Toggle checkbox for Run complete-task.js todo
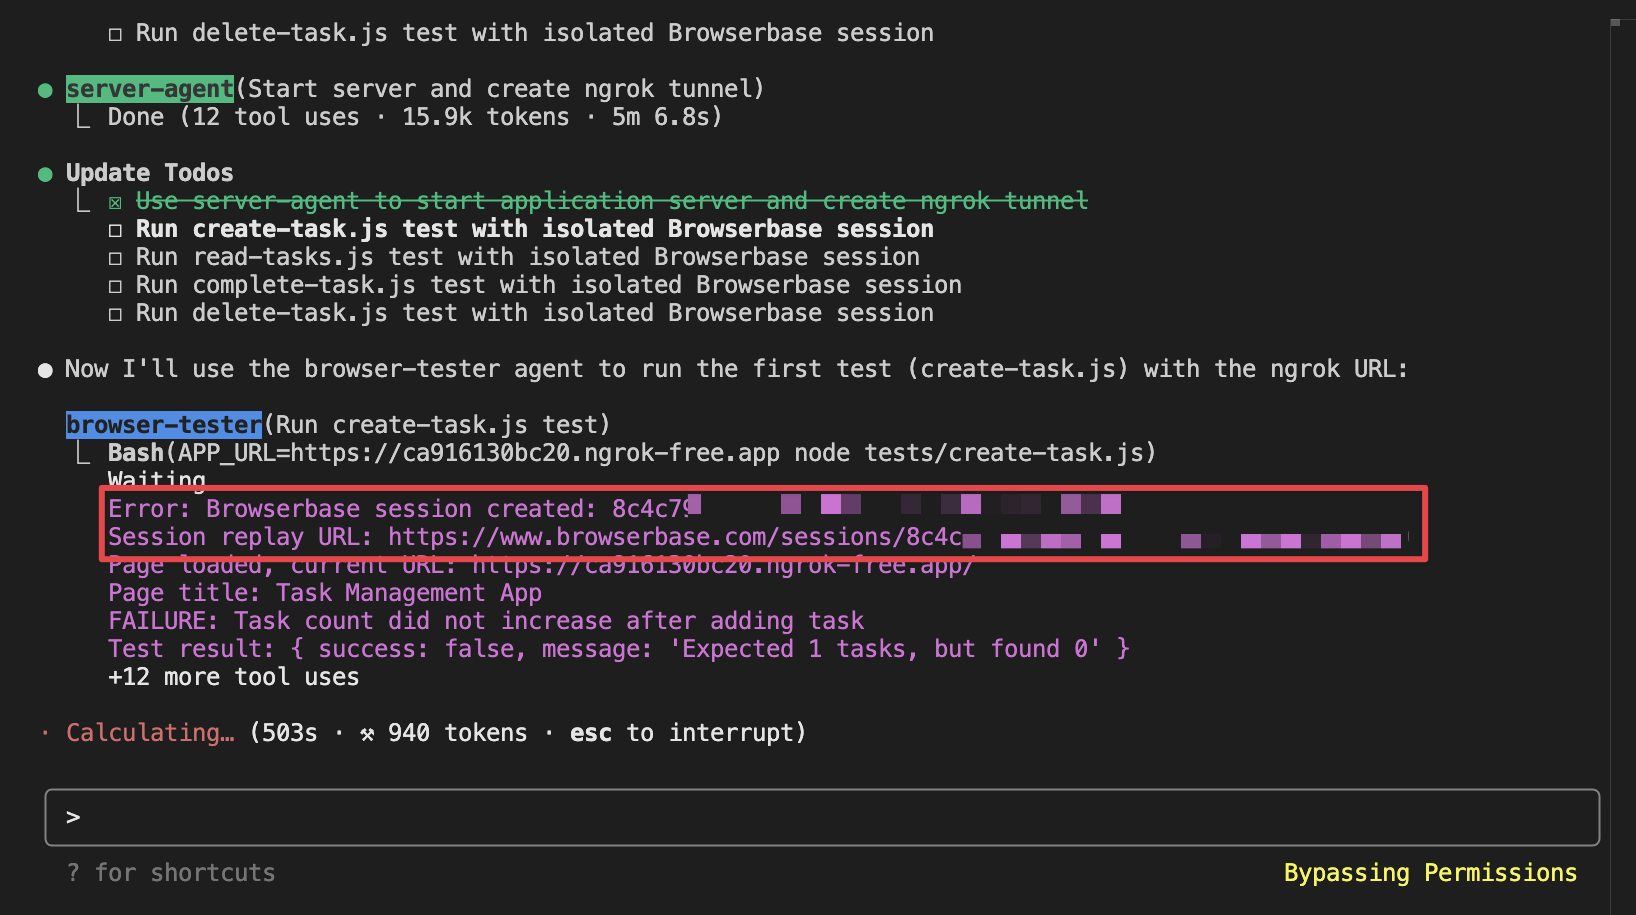This screenshot has width=1636, height=915. coord(115,286)
